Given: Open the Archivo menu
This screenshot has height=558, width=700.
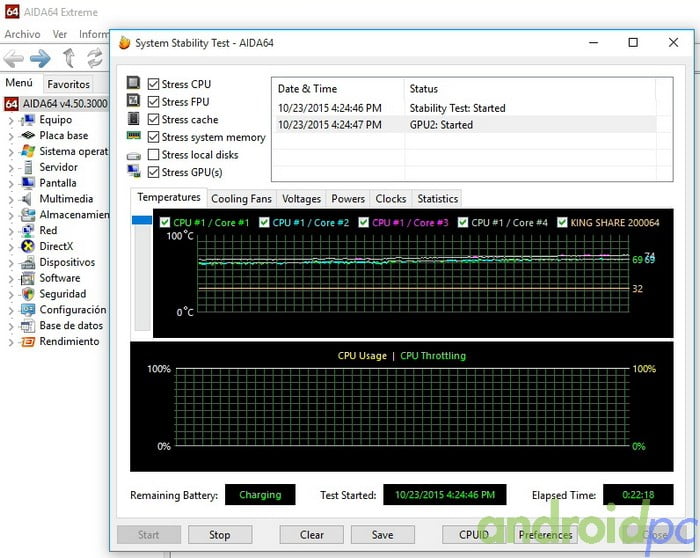Looking at the screenshot, I should [x=22, y=34].
